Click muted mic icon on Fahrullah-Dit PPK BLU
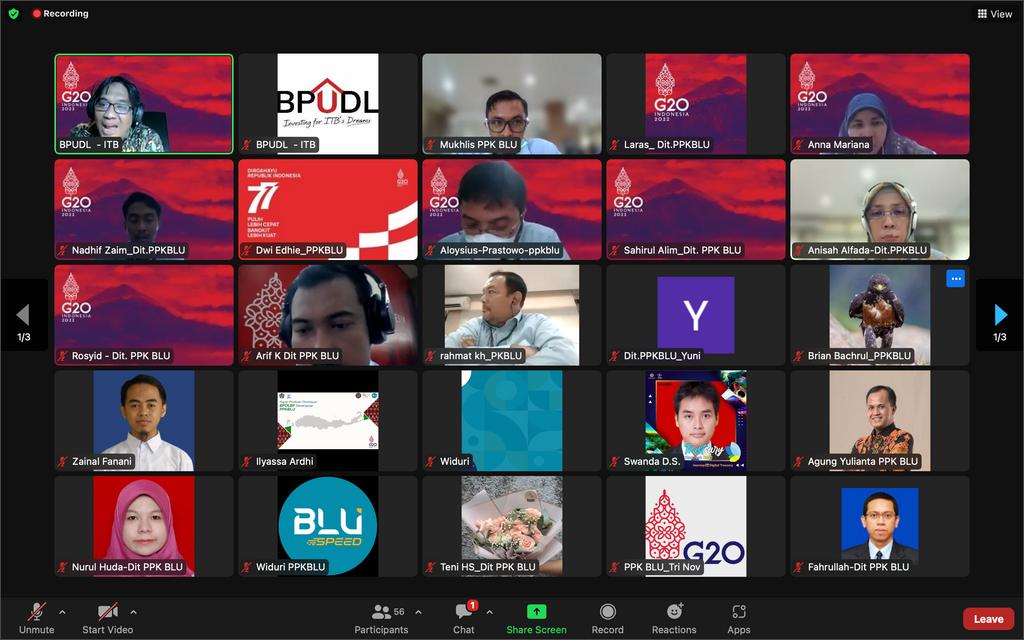This screenshot has width=1024, height=640. [x=799, y=568]
